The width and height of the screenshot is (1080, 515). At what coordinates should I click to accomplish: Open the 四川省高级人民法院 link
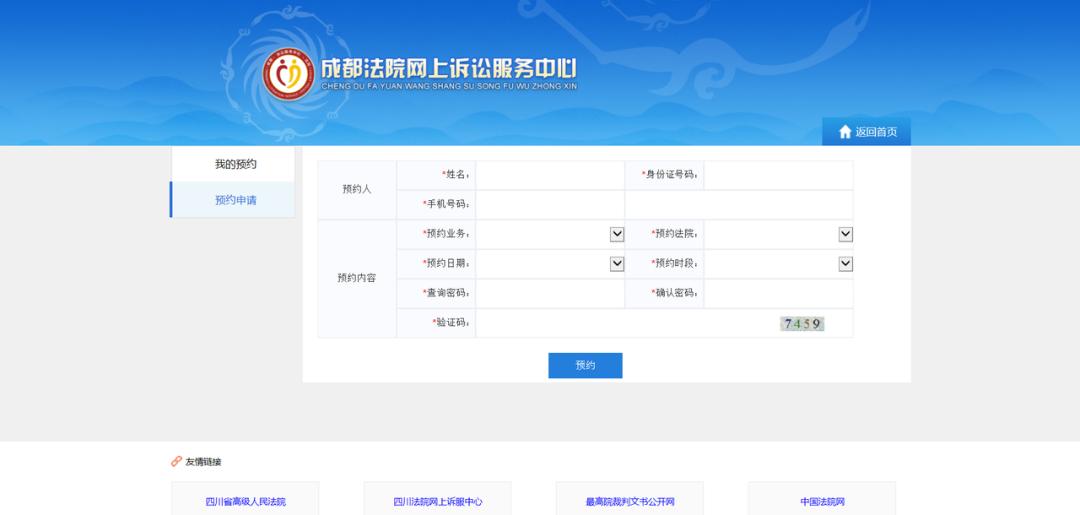click(x=245, y=501)
